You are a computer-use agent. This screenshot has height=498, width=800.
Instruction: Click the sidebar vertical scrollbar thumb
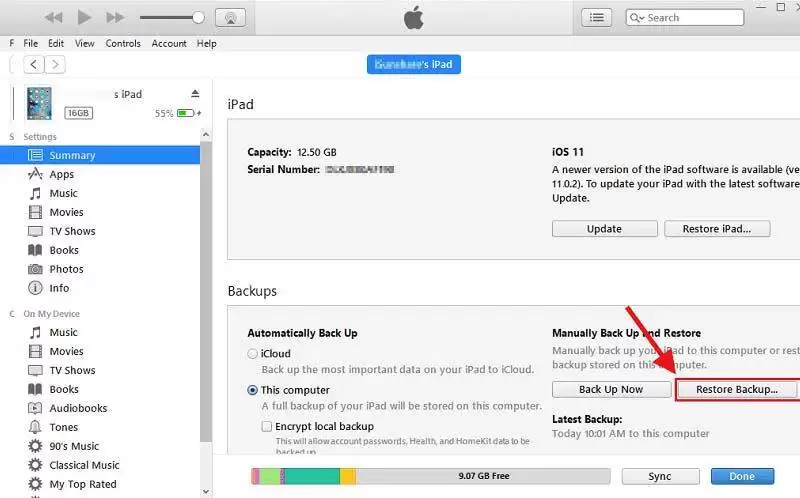(206, 292)
